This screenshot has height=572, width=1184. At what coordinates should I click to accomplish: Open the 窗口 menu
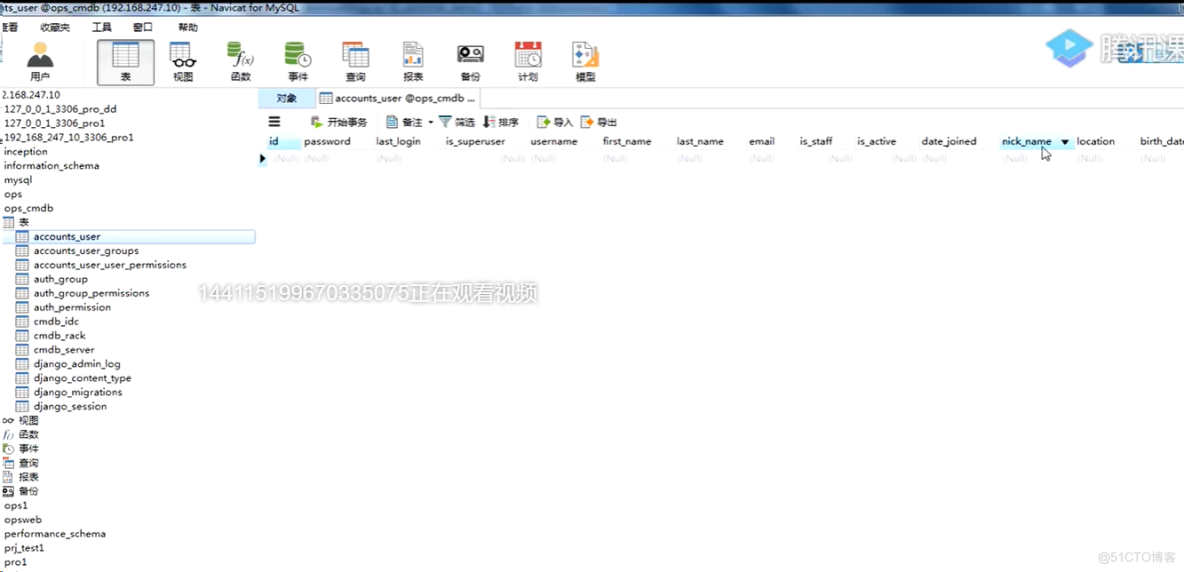coord(143,27)
